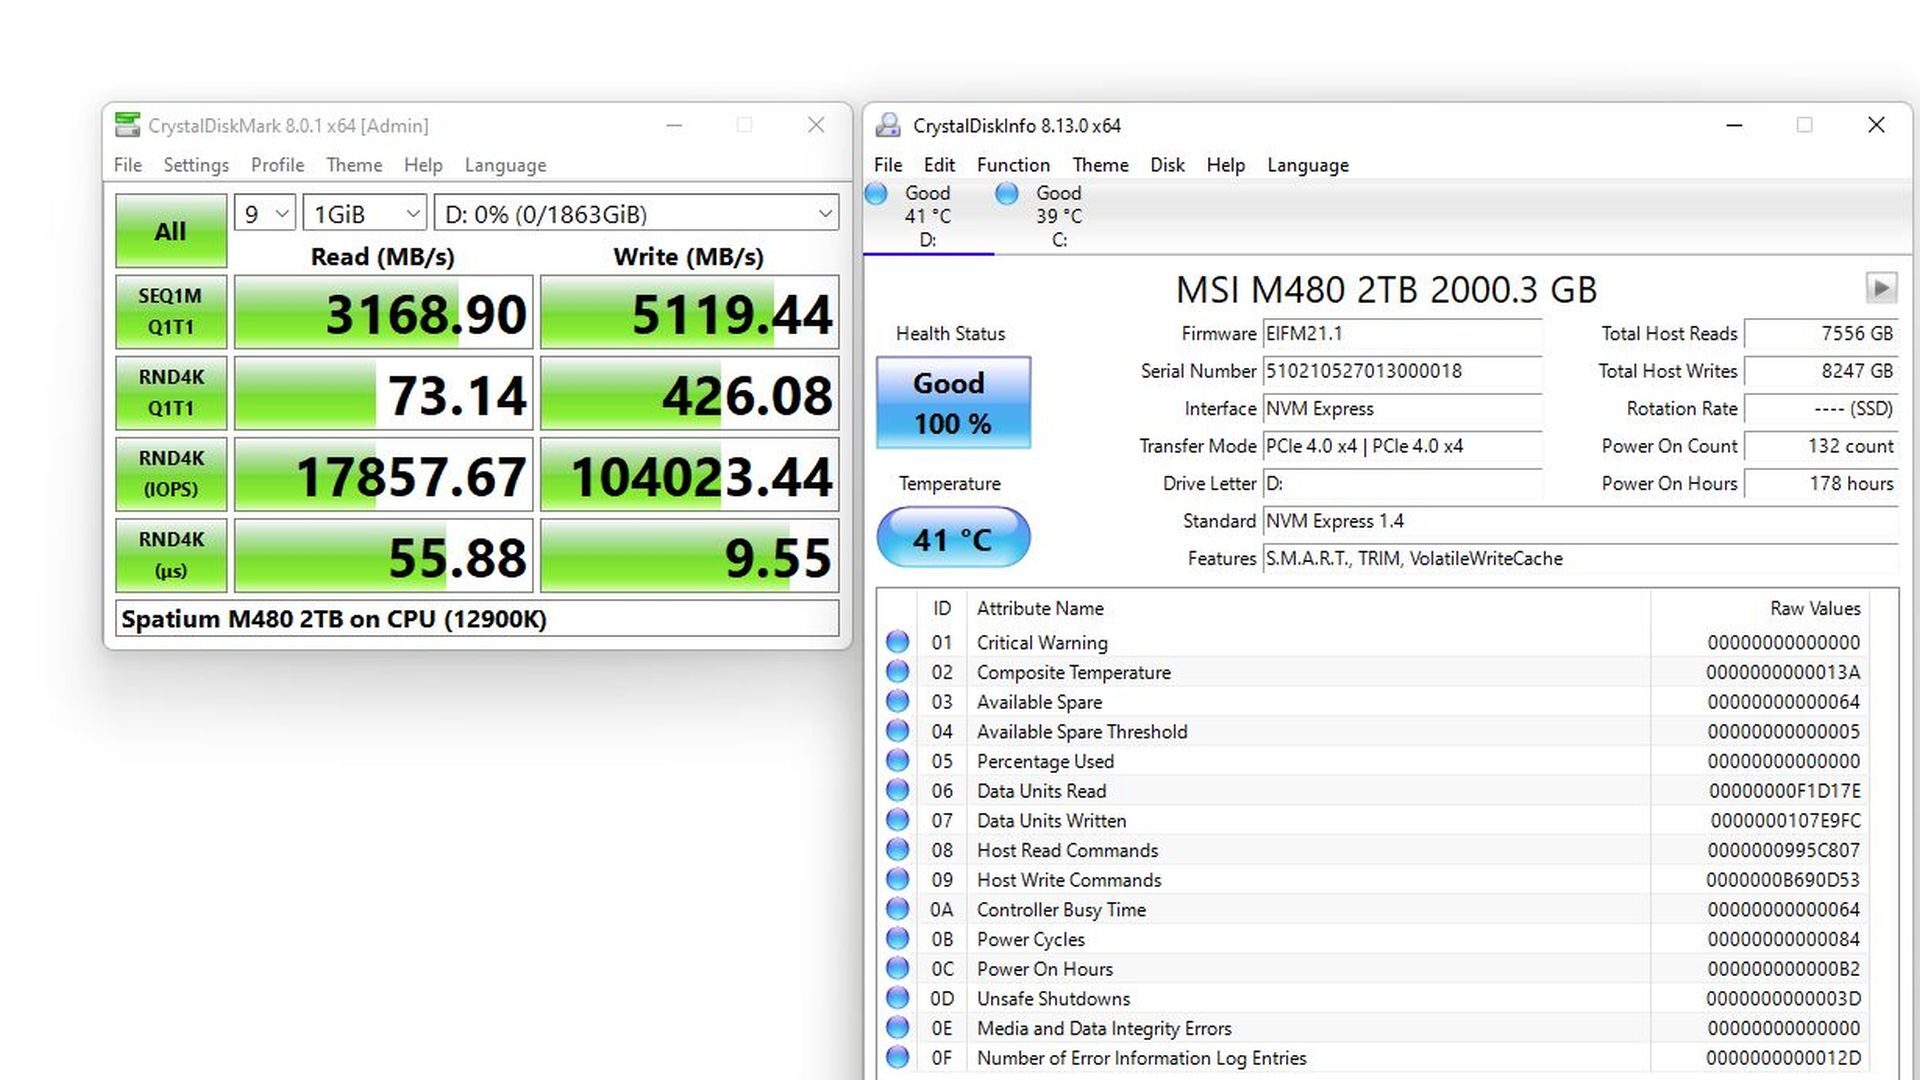The height and width of the screenshot is (1080, 1920).
Task: Click the Spatium M480 comment field
Action: [x=480, y=619]
